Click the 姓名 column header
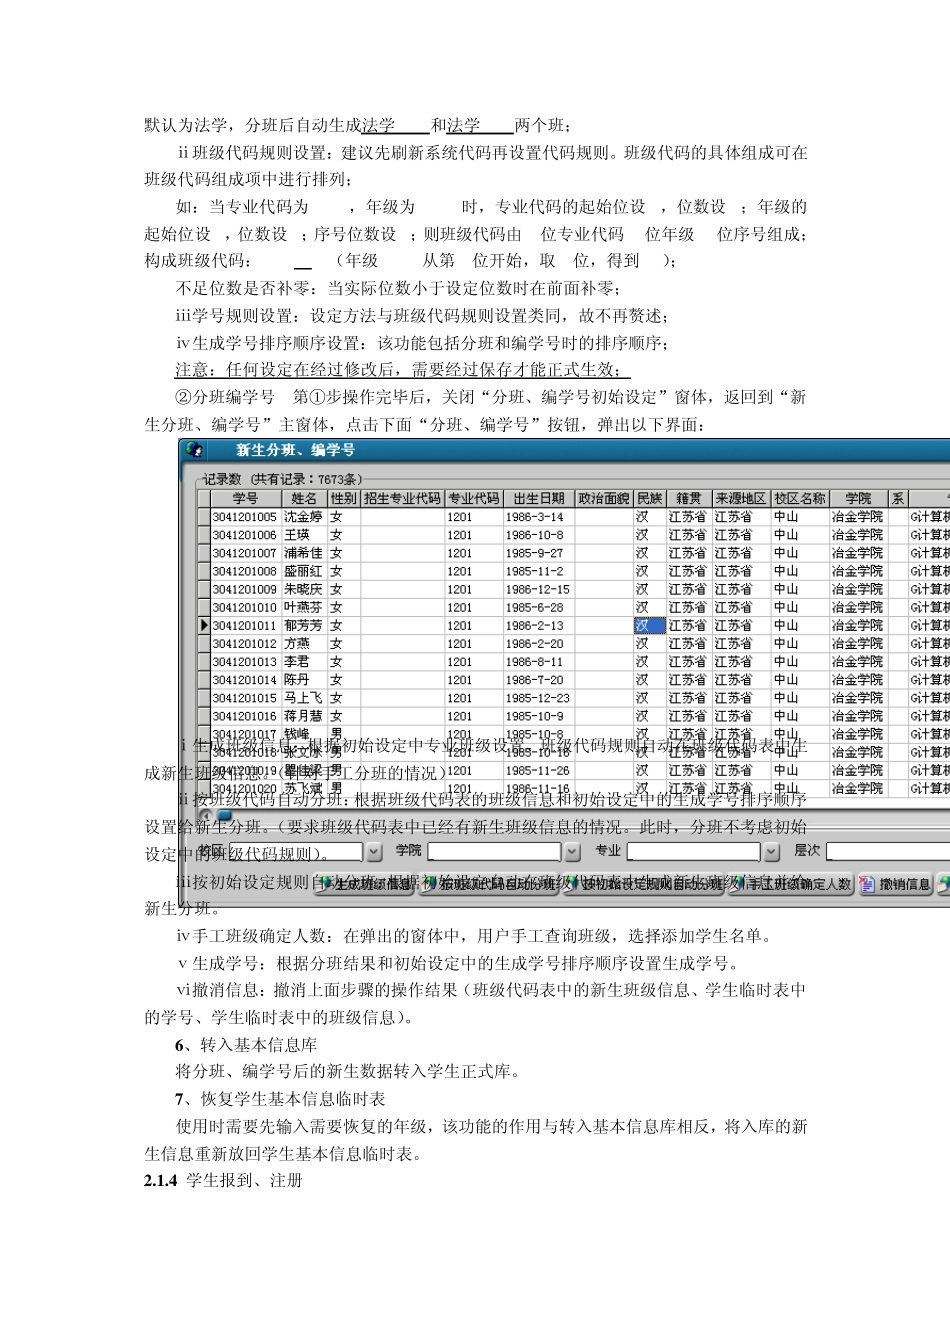Viewport: 950px width, 1344px height. click(304, 498)
